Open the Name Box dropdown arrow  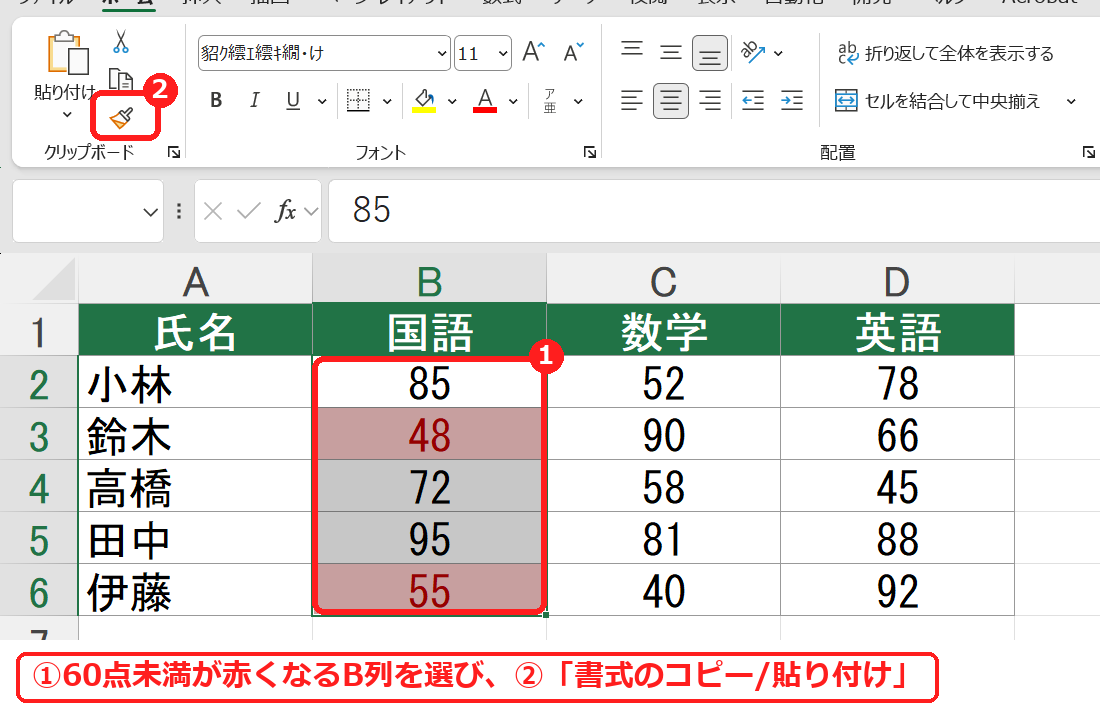150,211
